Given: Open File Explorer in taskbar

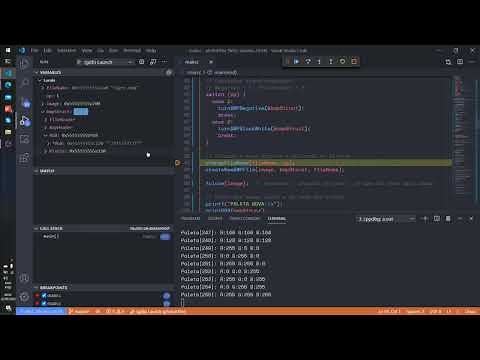Looking at the screenshot, I should click(x=8, y=132).
